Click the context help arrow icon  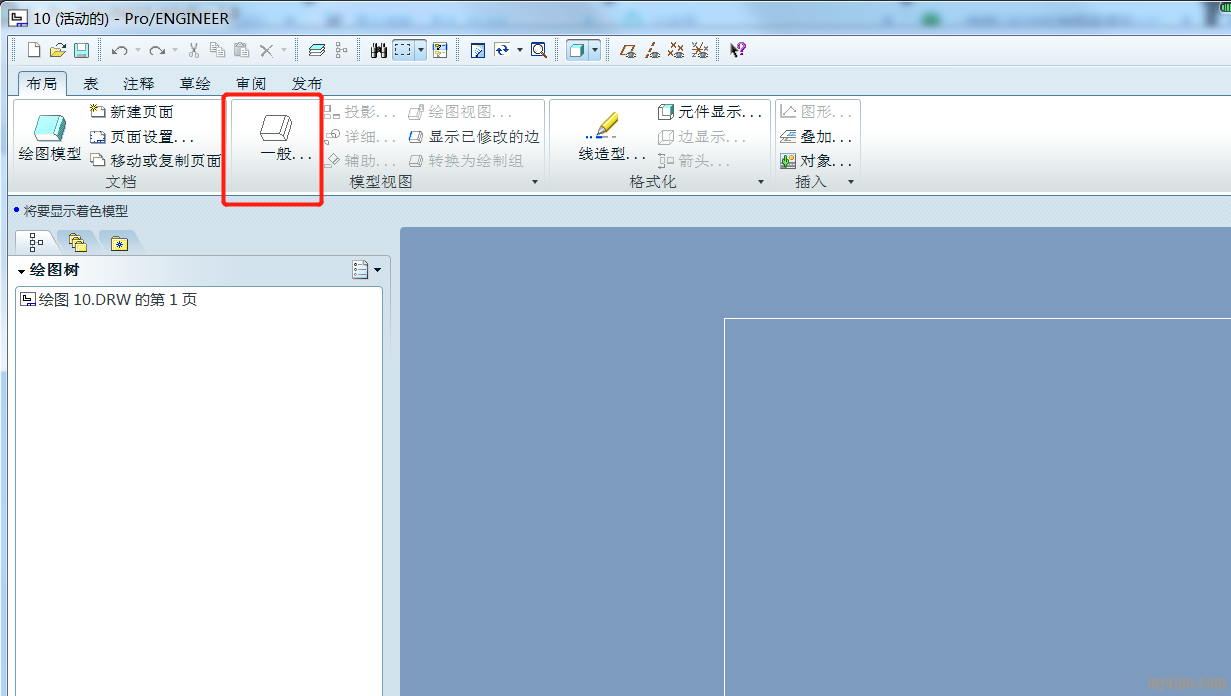click(737, 50)
